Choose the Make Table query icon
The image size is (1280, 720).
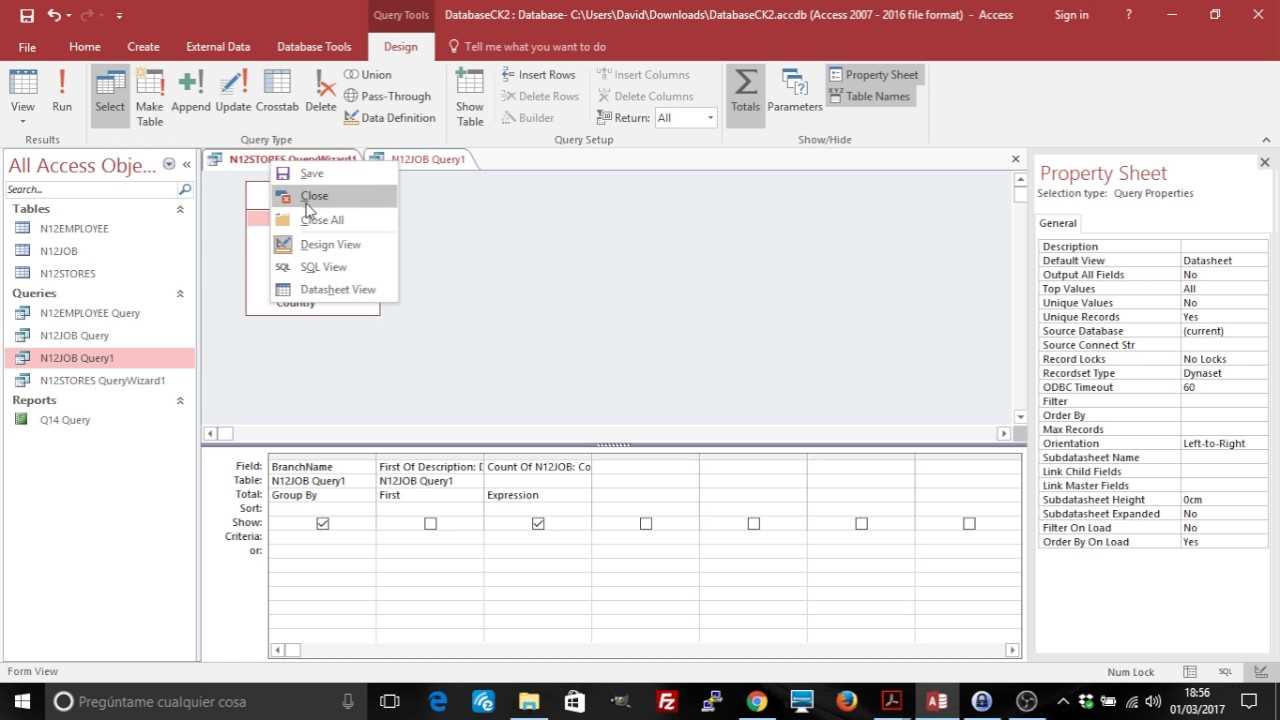(x=150, y=97)
